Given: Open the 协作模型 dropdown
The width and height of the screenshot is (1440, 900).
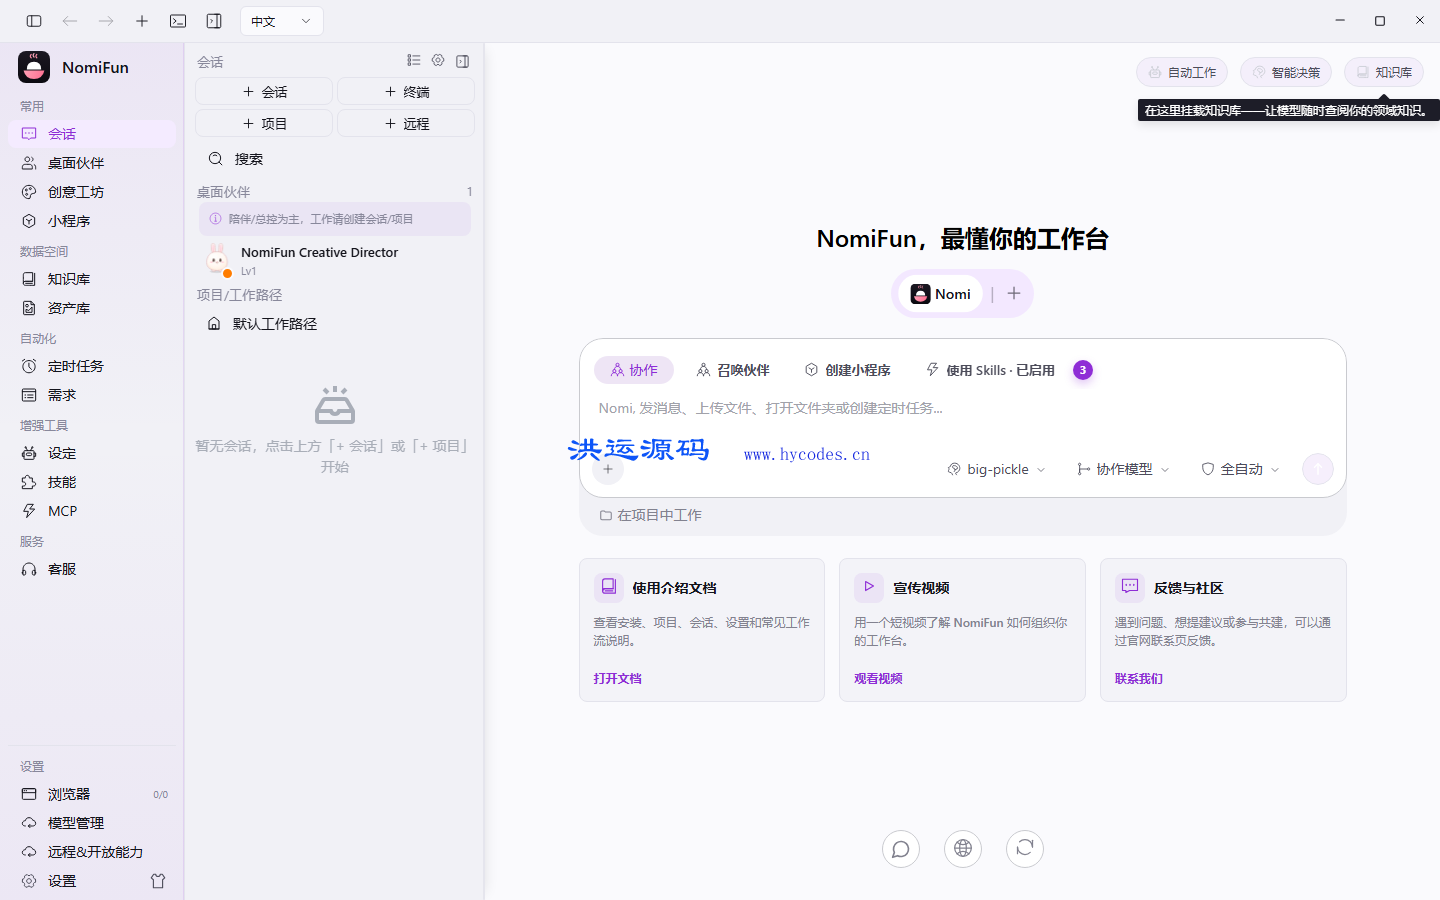Looking at the screenshot, I should pyautogui.click(x=1123, y=469).
